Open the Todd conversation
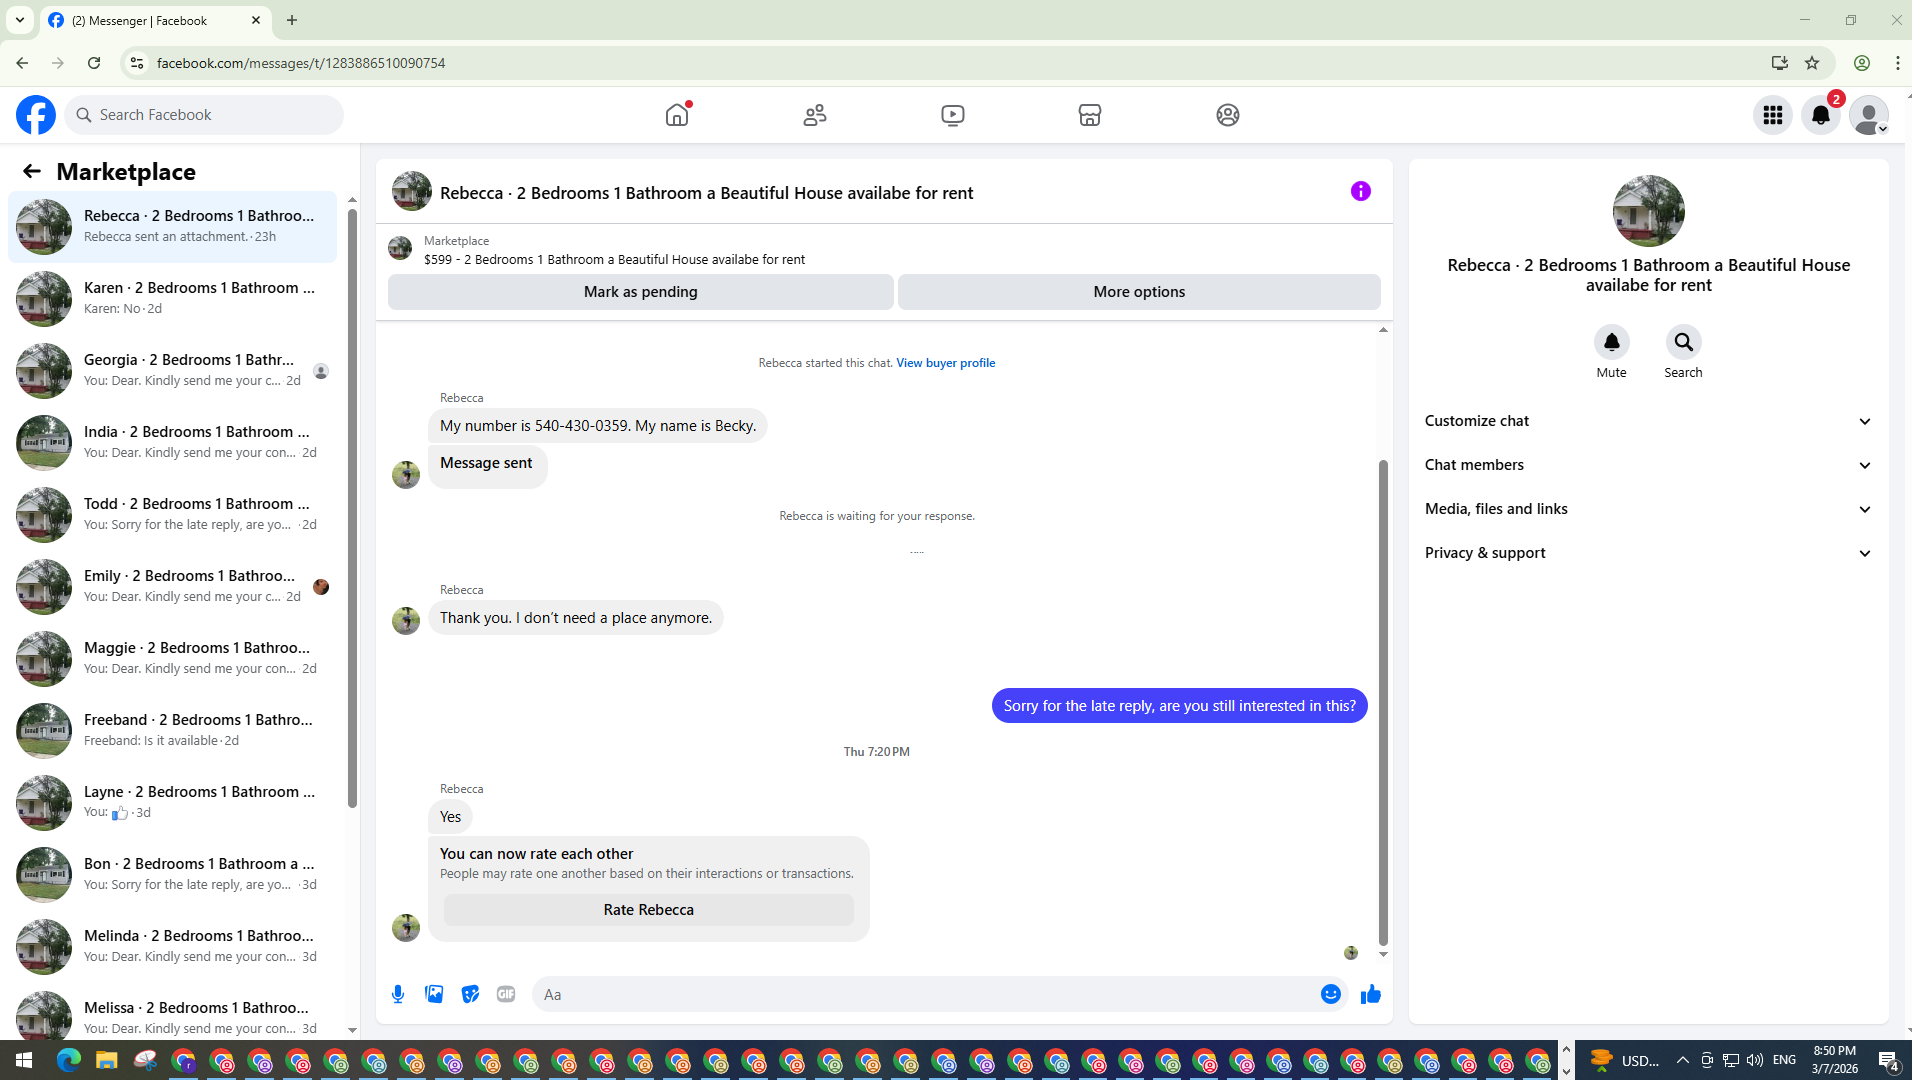 pyautogui.click(x=172, y=514)
